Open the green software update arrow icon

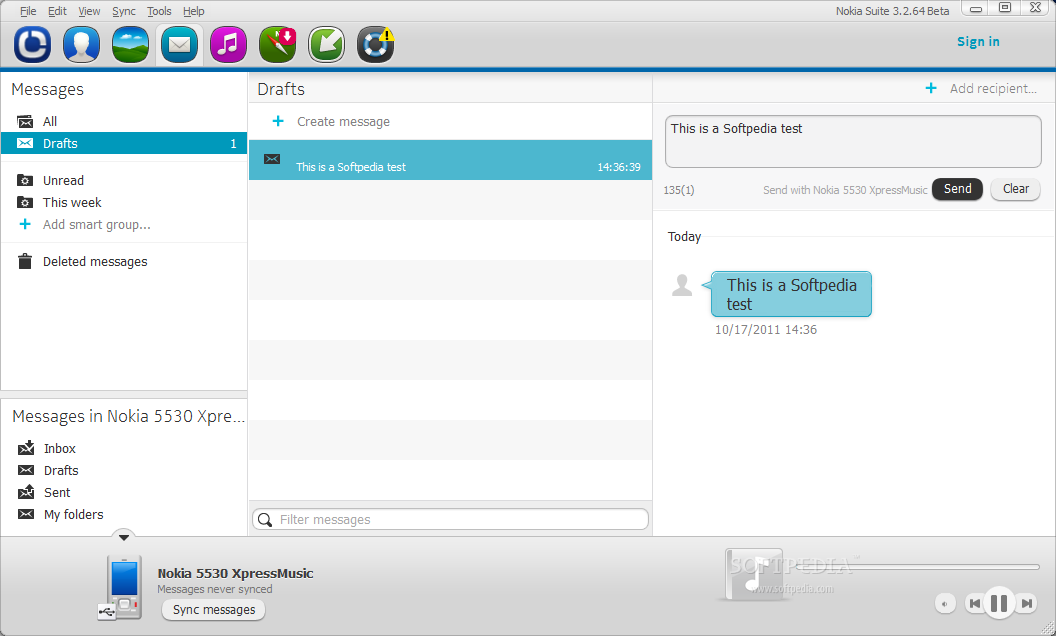point(327,44)
